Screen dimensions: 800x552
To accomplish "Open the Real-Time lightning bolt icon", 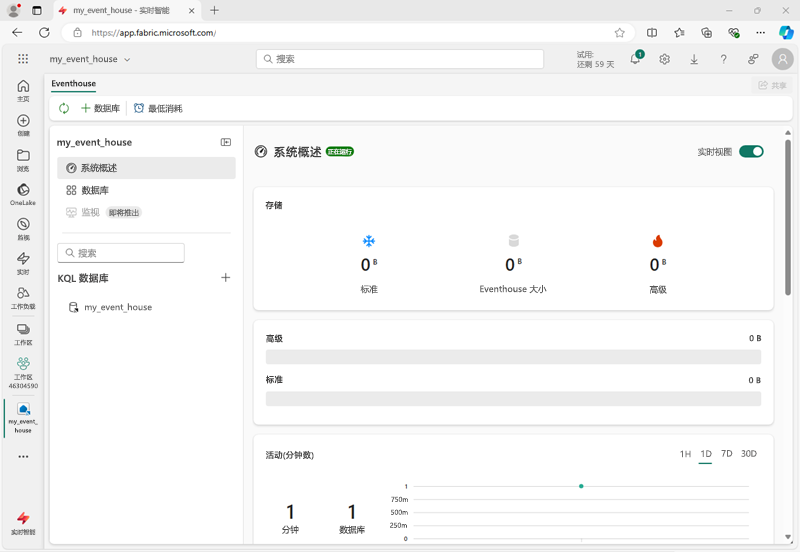I will click(23, 263).
